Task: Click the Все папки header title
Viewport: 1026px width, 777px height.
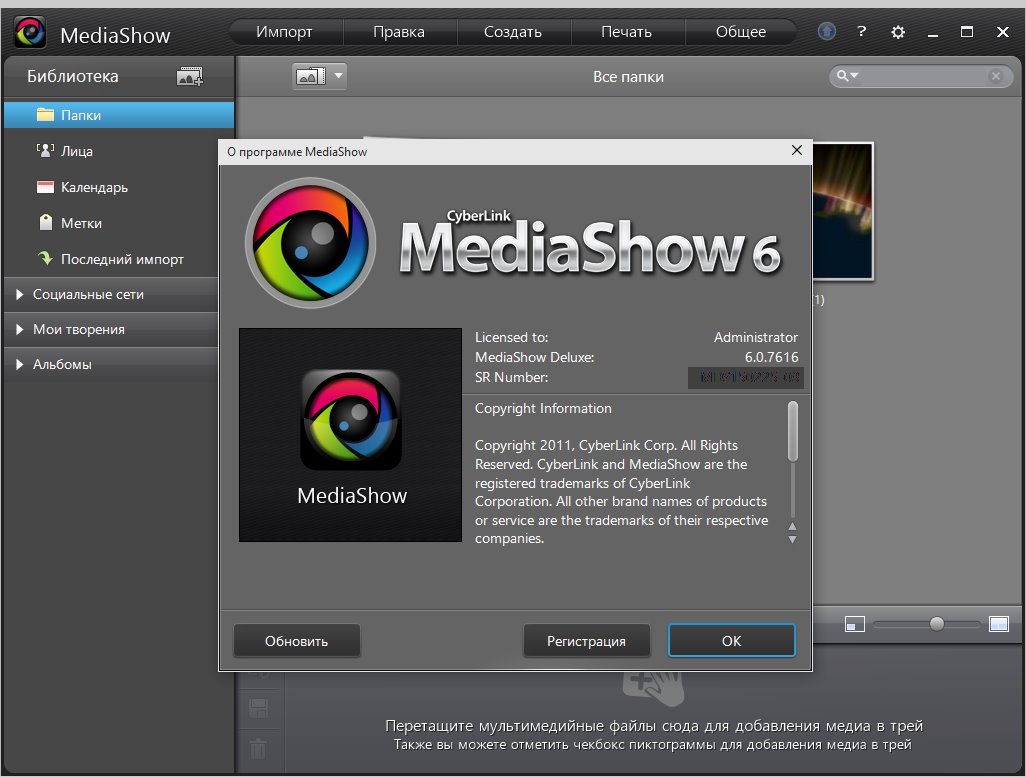Action: coord(628,77)
